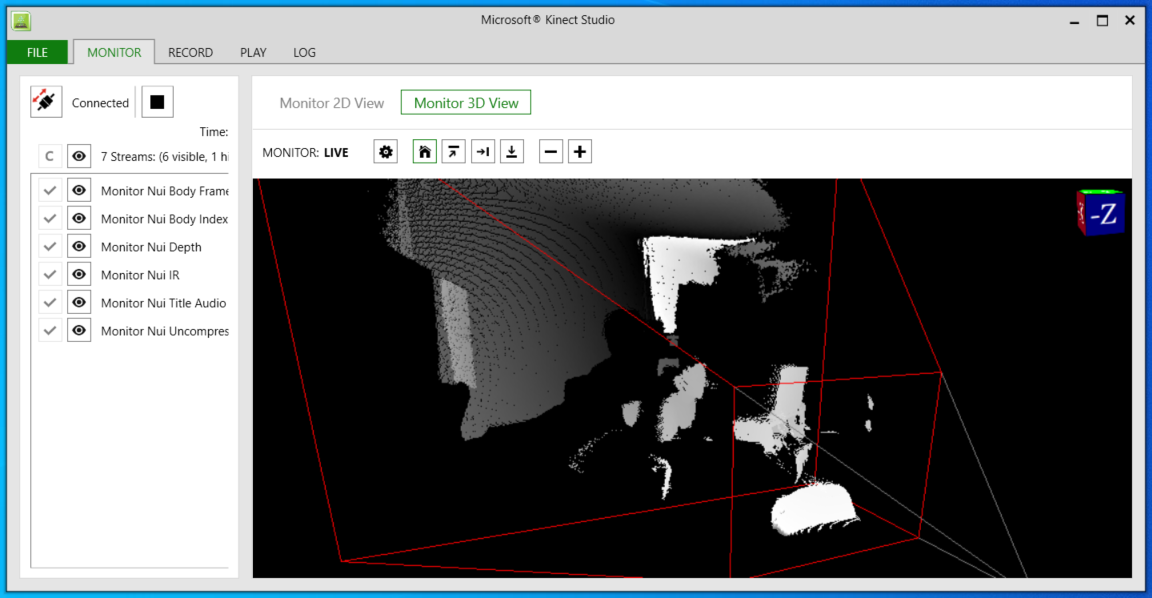Open the 3D view settings gear
The image size is (1152, 598).
(385, 152)
